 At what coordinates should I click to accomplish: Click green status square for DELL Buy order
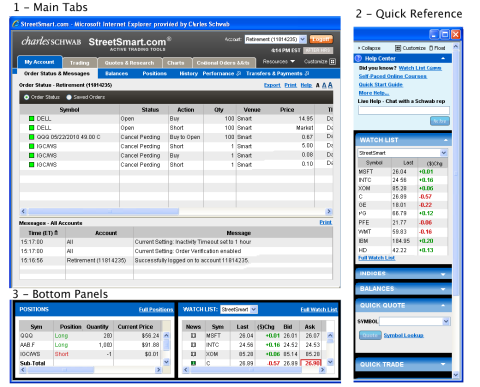point(32,118)
